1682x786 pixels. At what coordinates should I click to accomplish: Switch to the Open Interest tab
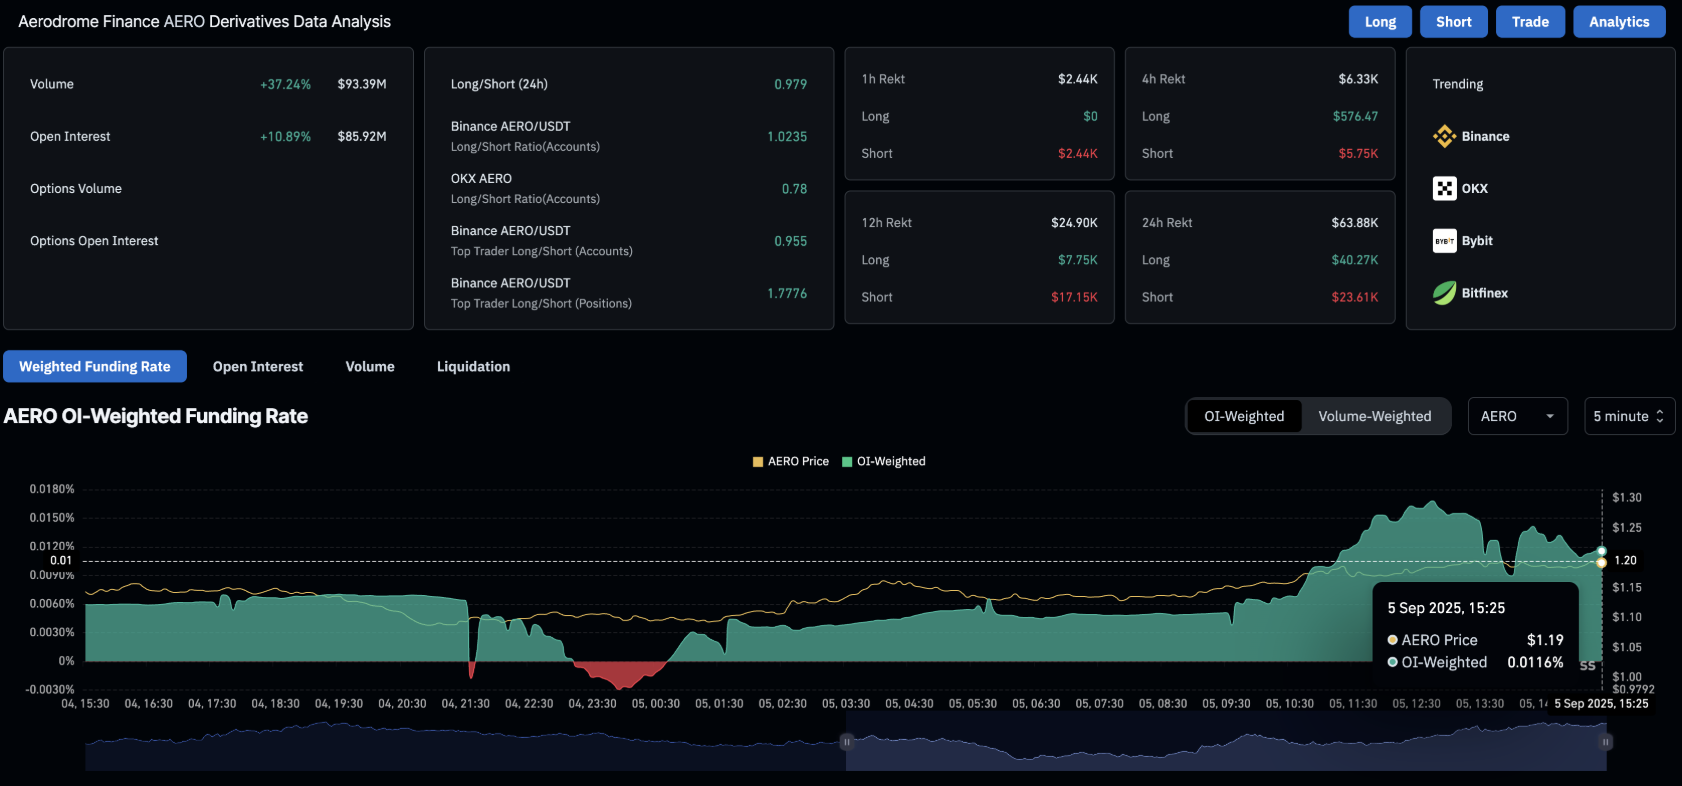pyautogui.click(x=258, y=367)
